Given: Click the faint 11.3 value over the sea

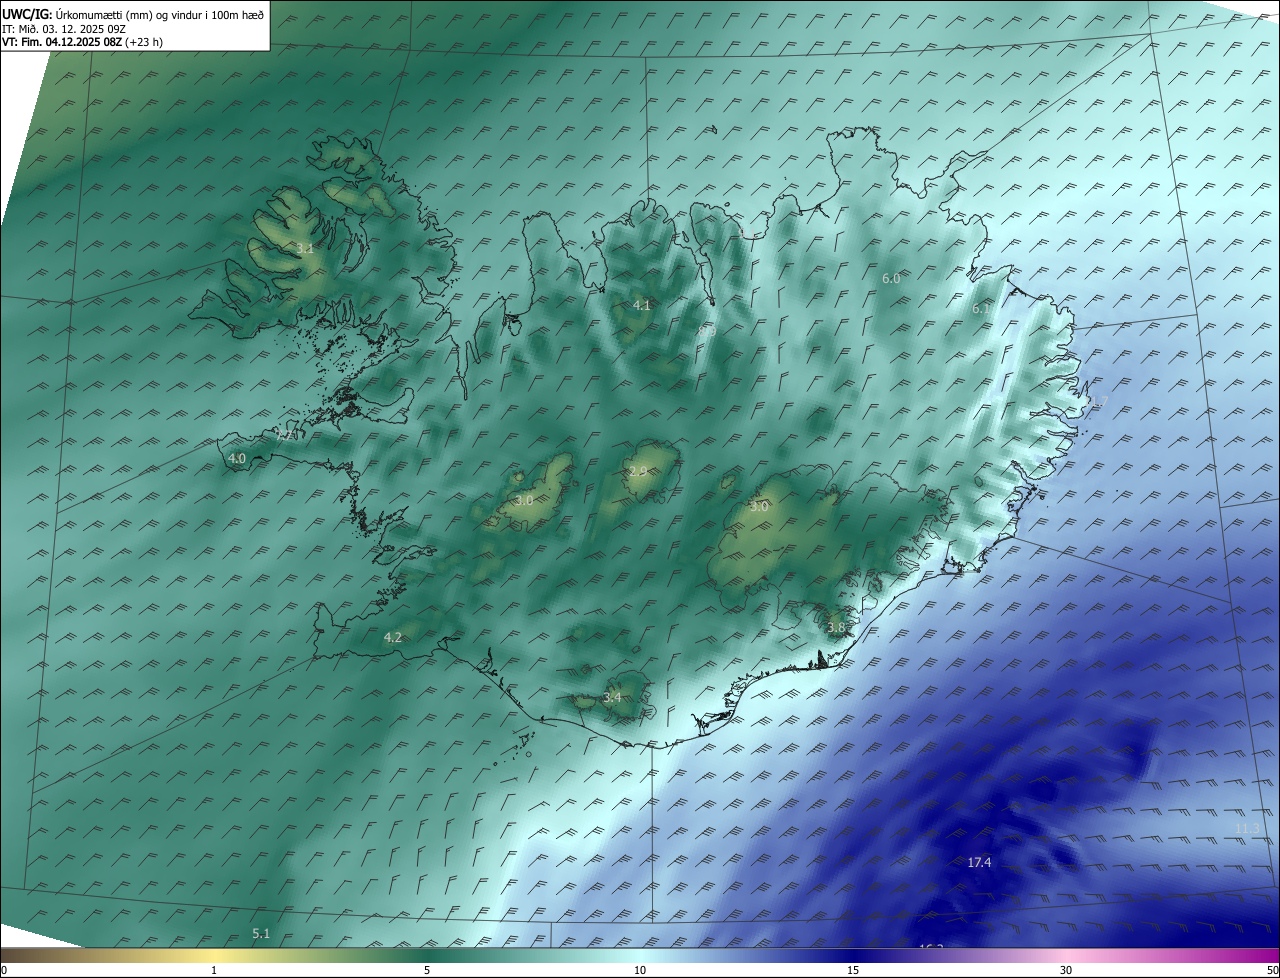Looking at the screenshot, I should [x=1247, y=828].
